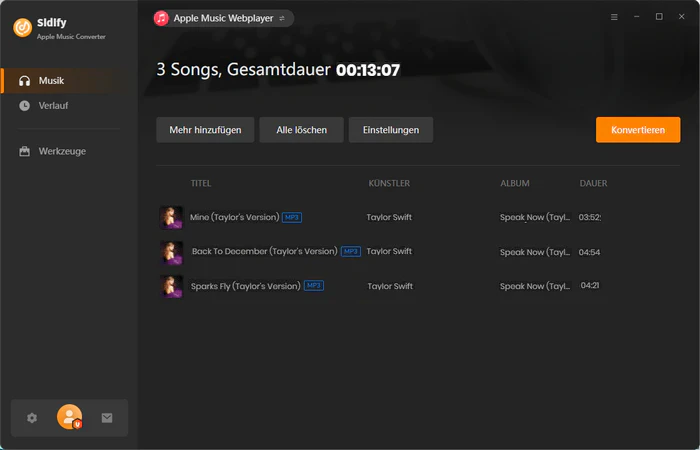The image size is (700, 450).
Task: Switch source via Apple Music Webplayer selector
Action: (224, 18)
